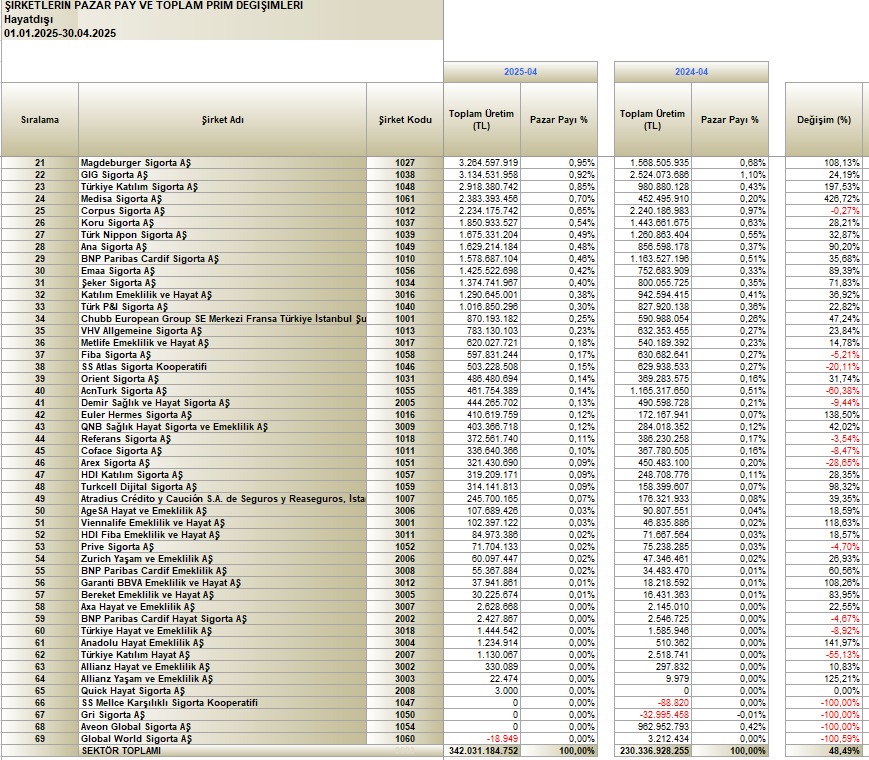The height and width of the screenshot is (760, 869).
Task: Click company code 3016 cell
Action: pos(405,295)
